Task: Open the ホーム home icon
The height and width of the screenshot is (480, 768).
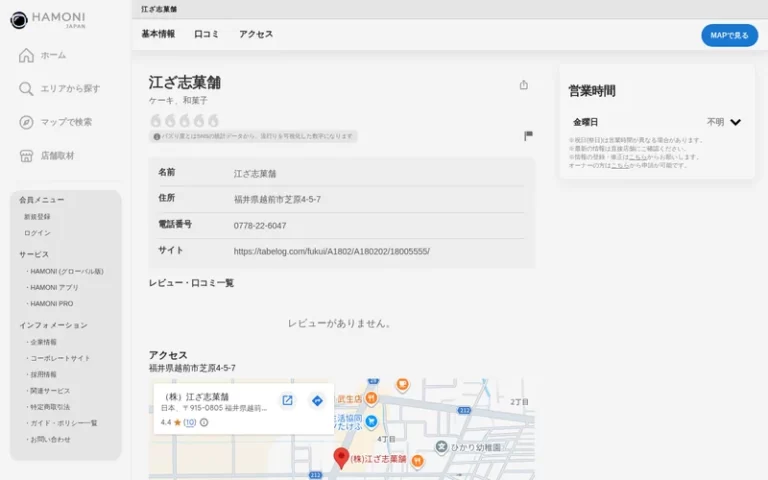Action: 26,55
